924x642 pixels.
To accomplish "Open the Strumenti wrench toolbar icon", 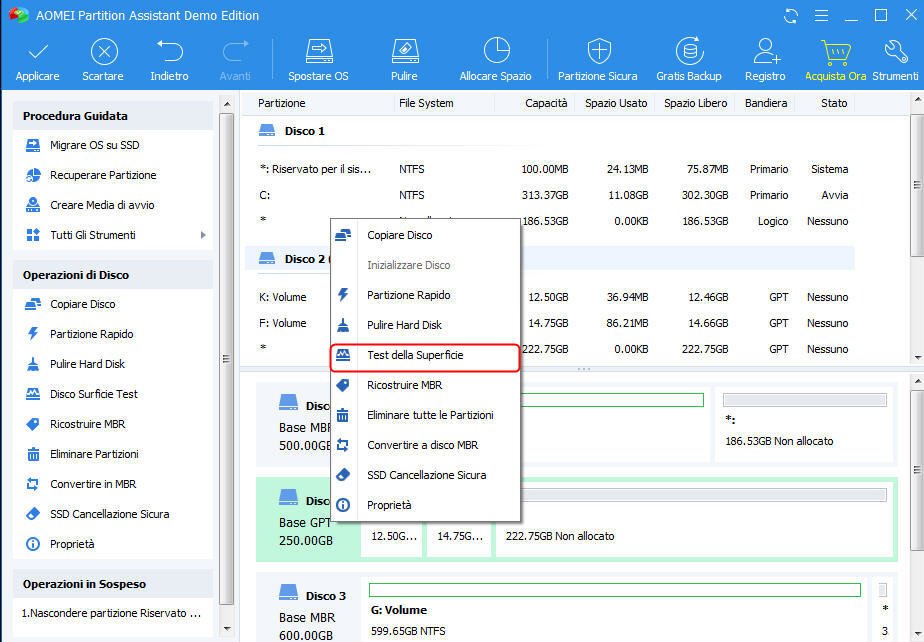I will (896, 52).
